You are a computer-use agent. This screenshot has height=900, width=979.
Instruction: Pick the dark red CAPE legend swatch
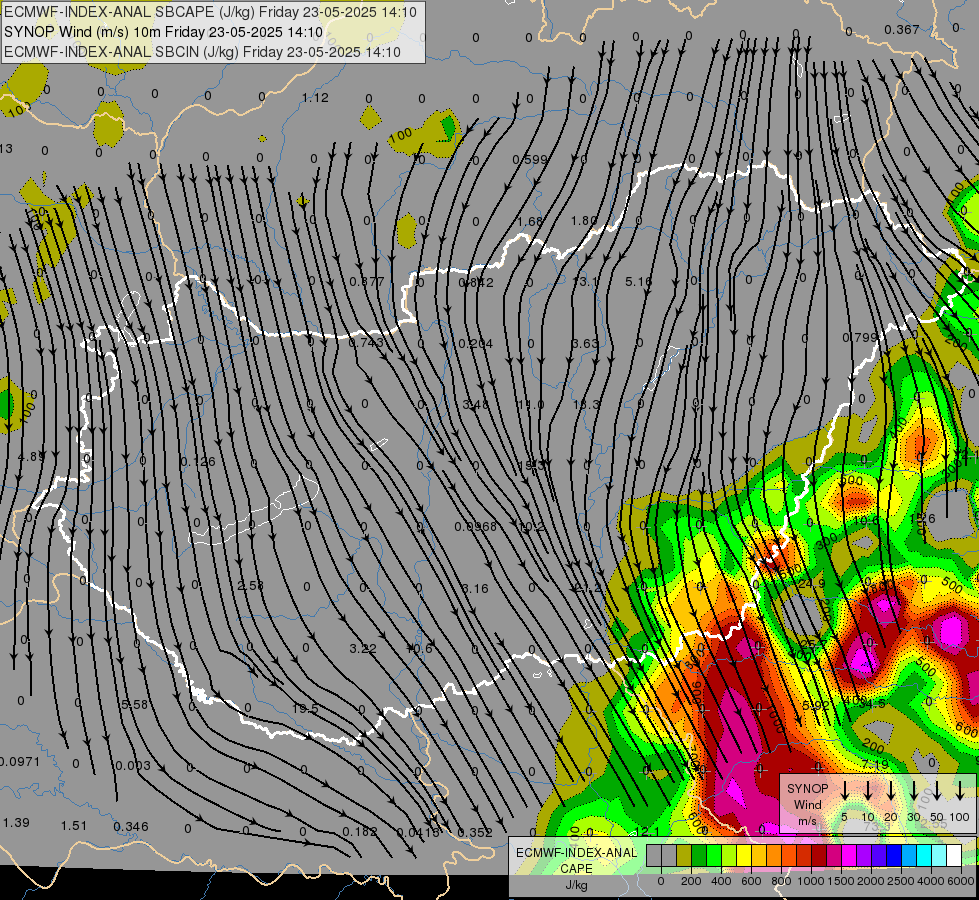[819, 856]
